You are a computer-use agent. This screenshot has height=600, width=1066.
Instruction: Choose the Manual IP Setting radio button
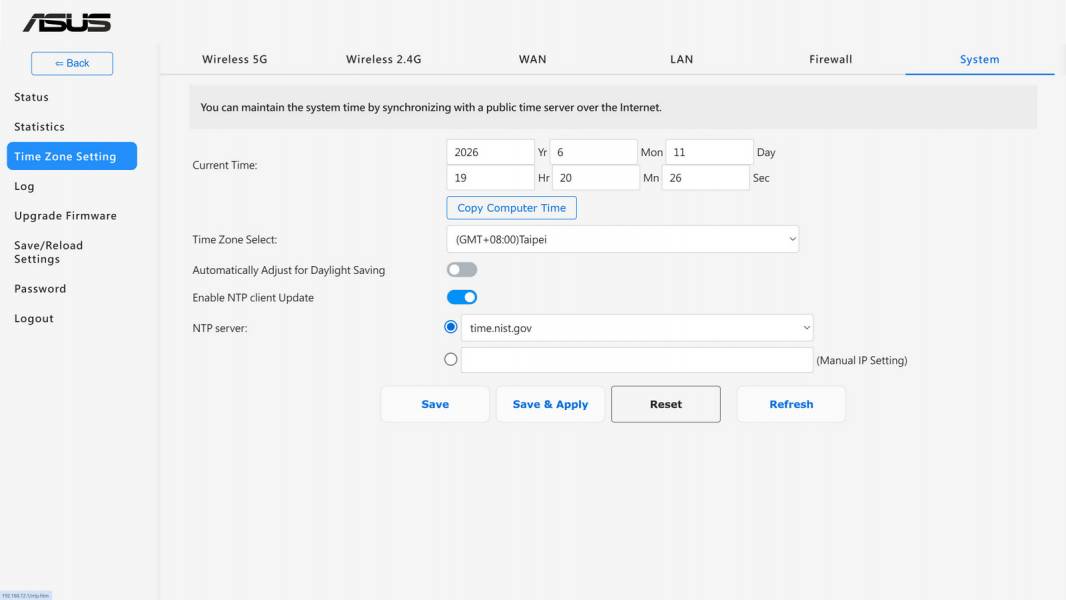tap(451, 359)
